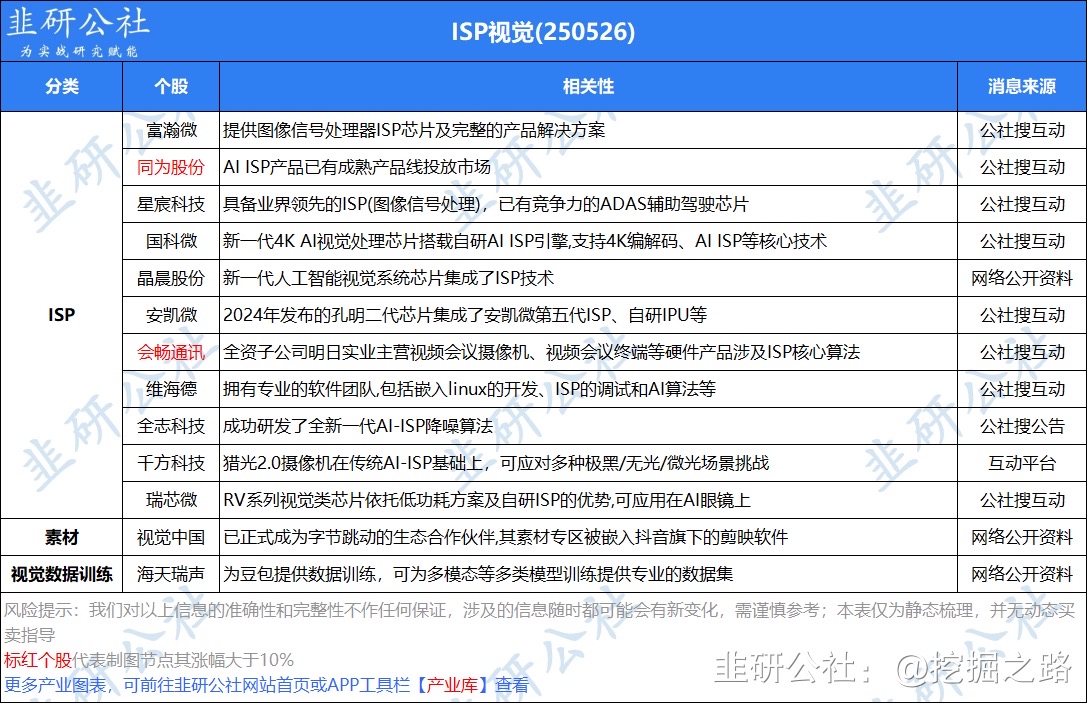This screenshot has width=1087, height=703.
Task: Click the title ISP视觉(250526)
Action: (x=543, y=31)
